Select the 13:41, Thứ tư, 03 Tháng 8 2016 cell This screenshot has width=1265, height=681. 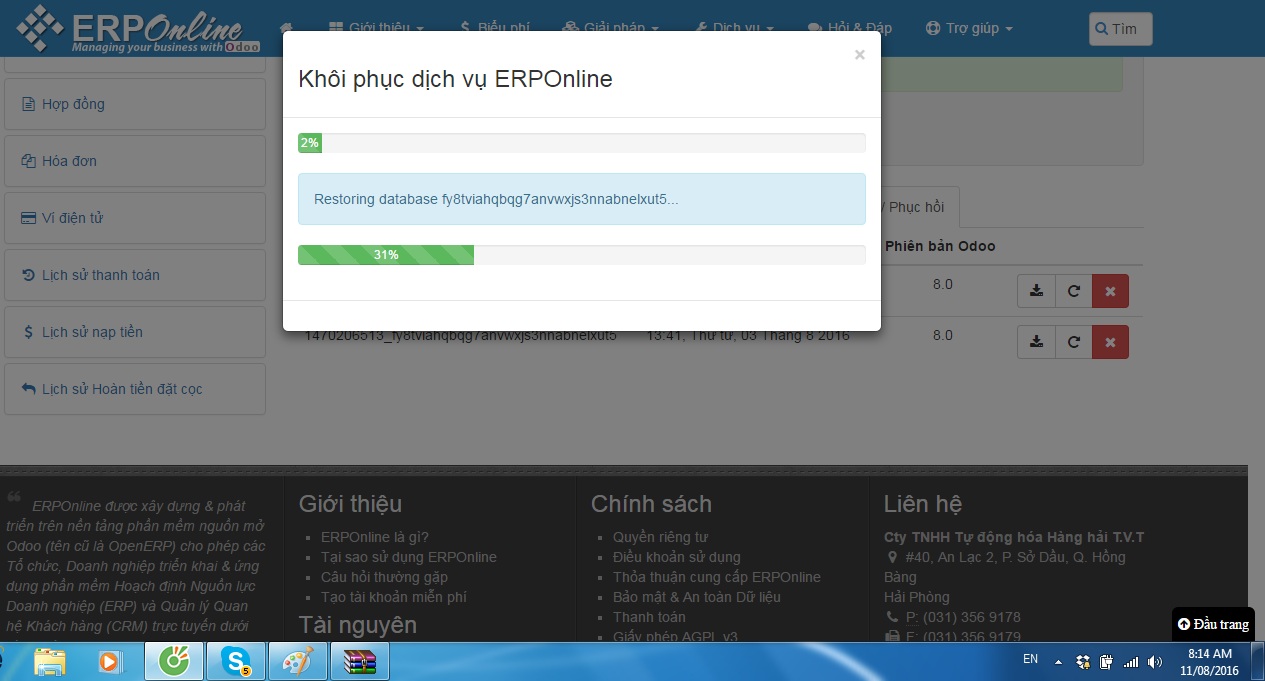(x=748, y=335)
